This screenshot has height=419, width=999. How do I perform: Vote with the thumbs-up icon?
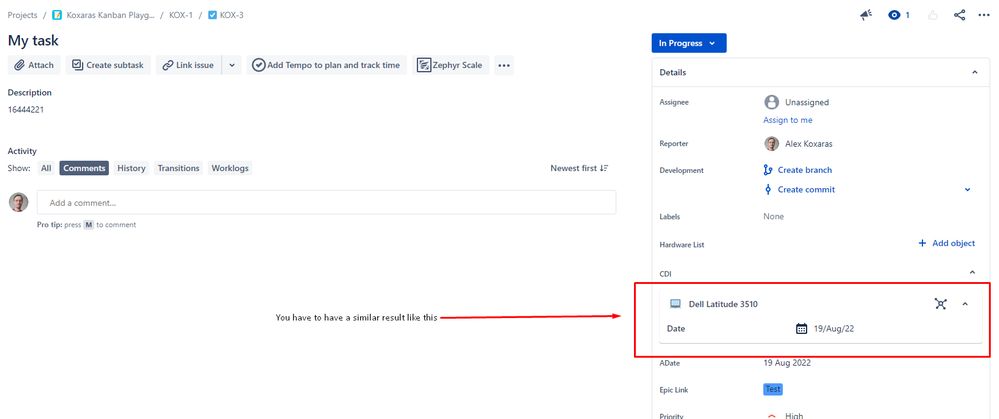click(x=933, y=15)
